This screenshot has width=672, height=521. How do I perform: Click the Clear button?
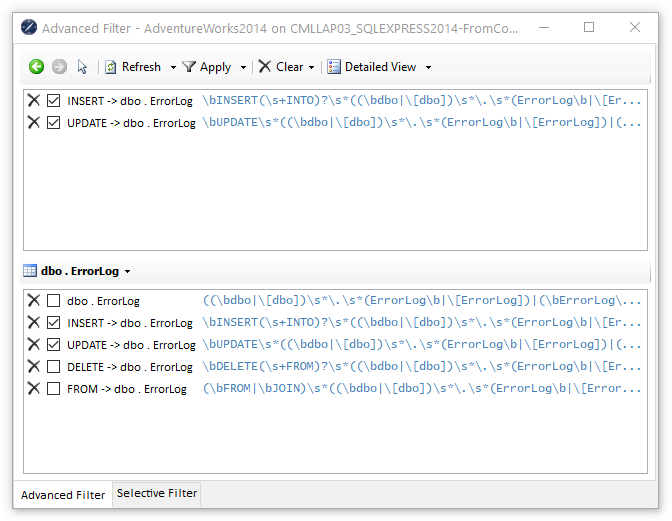click(281, 67)
